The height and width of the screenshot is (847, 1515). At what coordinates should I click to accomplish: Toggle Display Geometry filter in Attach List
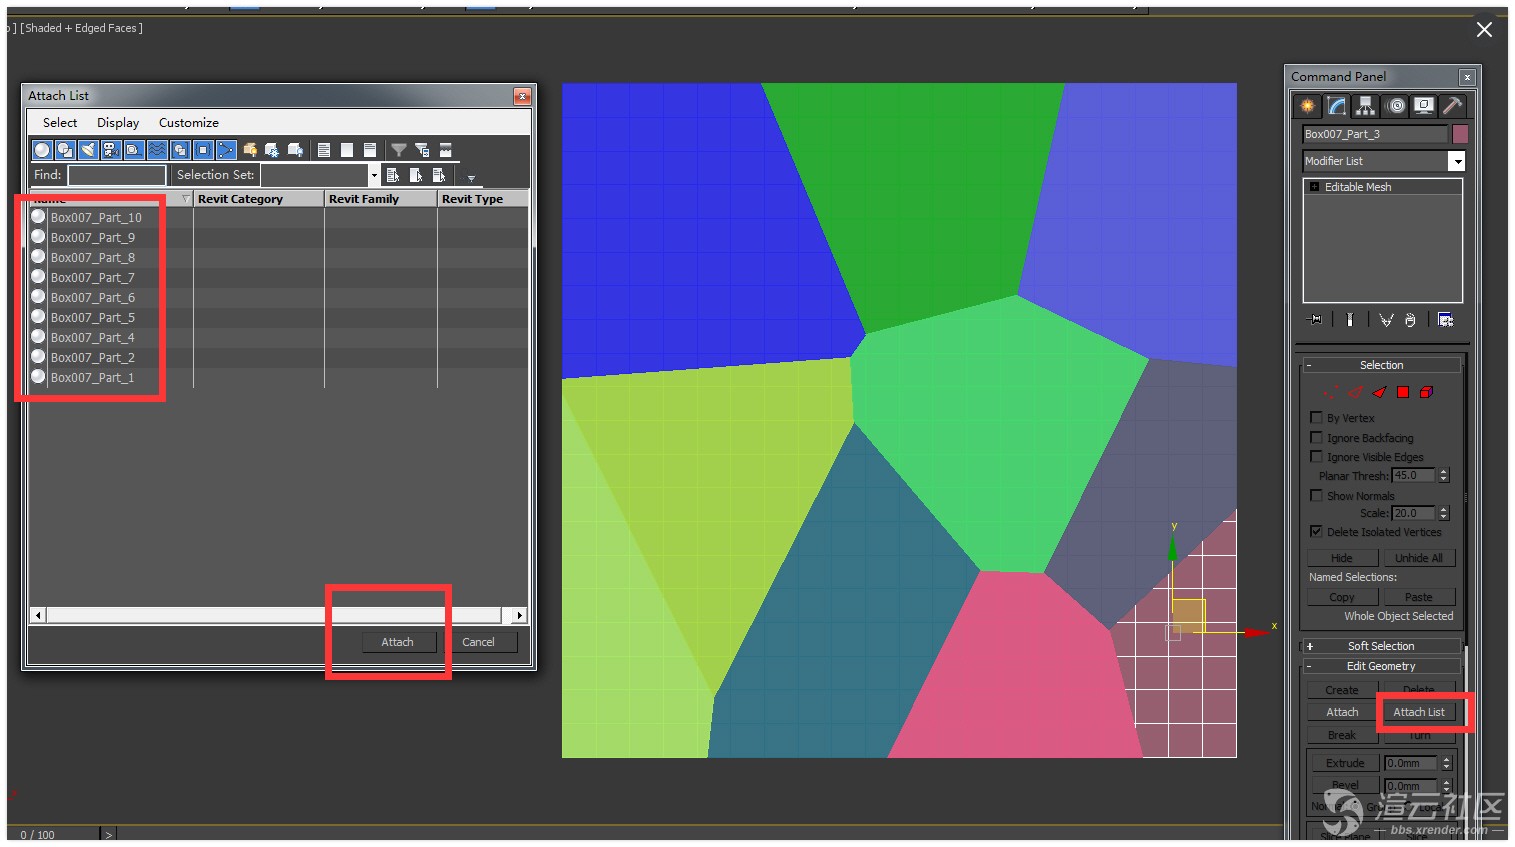click(x=42, y=150)
